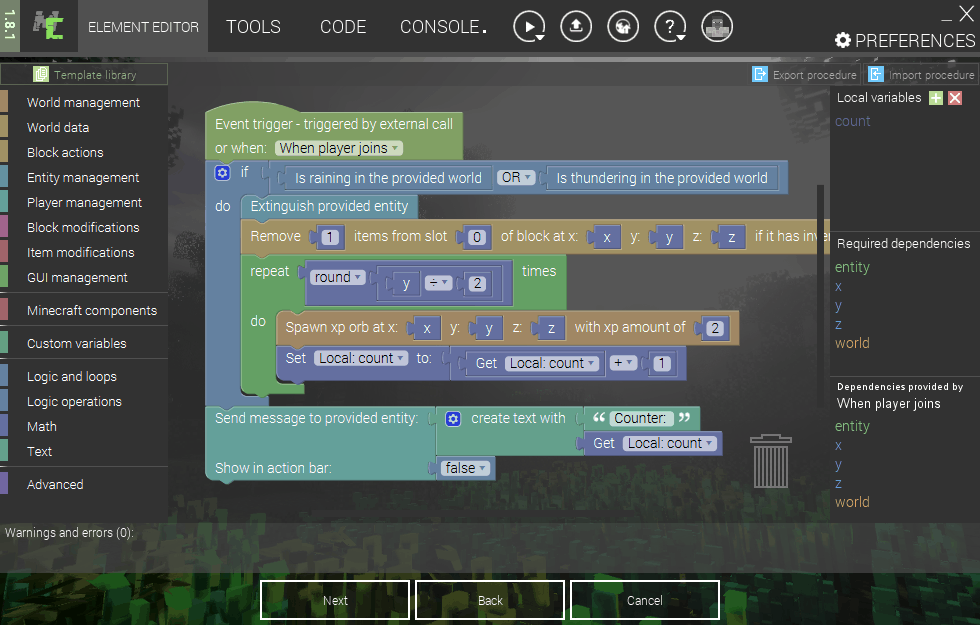The width and height of the screenshot is (980, 625).
Task: Click the Import procedure button
Action: (x=920, y=74)
